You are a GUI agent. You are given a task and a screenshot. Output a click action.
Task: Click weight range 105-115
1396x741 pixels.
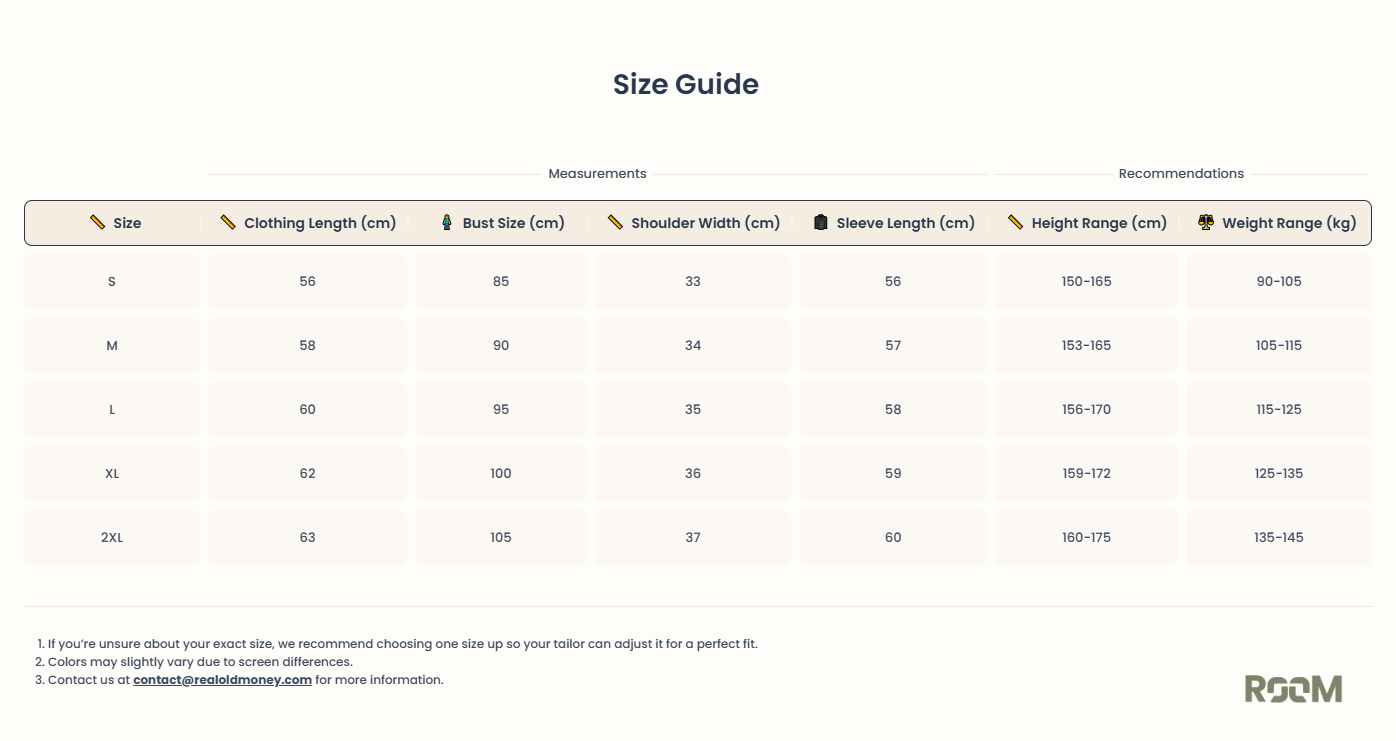pyautogui.click(x=1279, y=346)
